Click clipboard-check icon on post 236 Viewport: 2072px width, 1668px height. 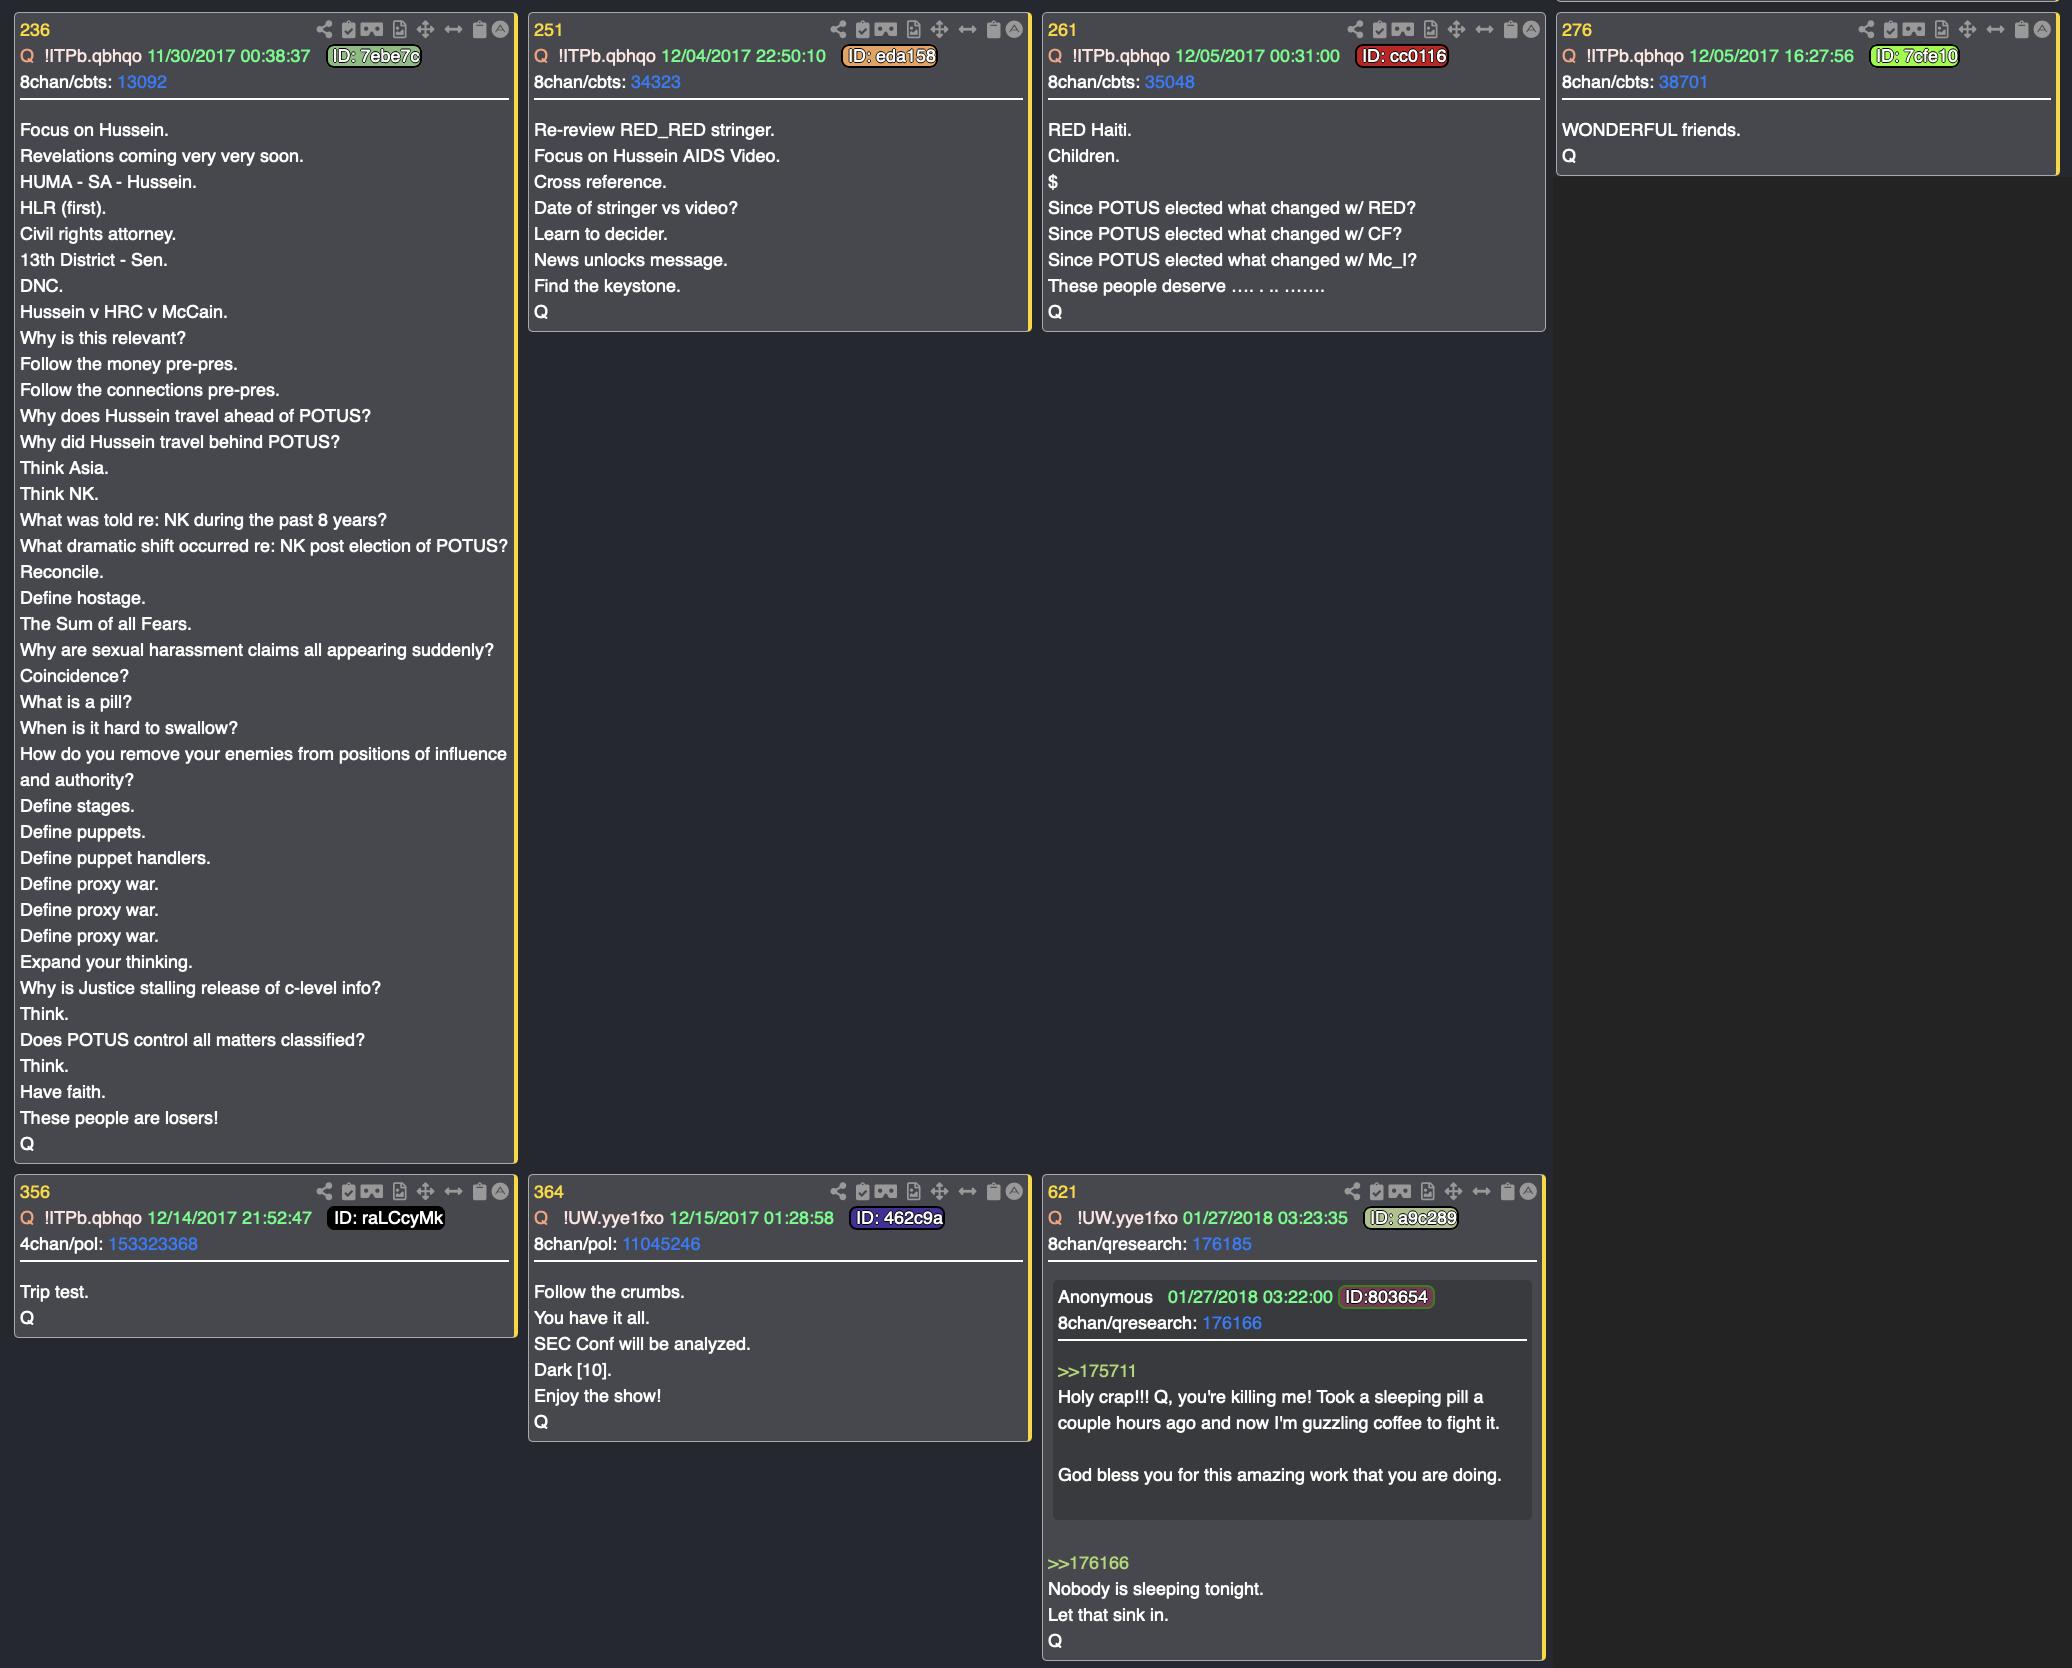coord(349,29)
